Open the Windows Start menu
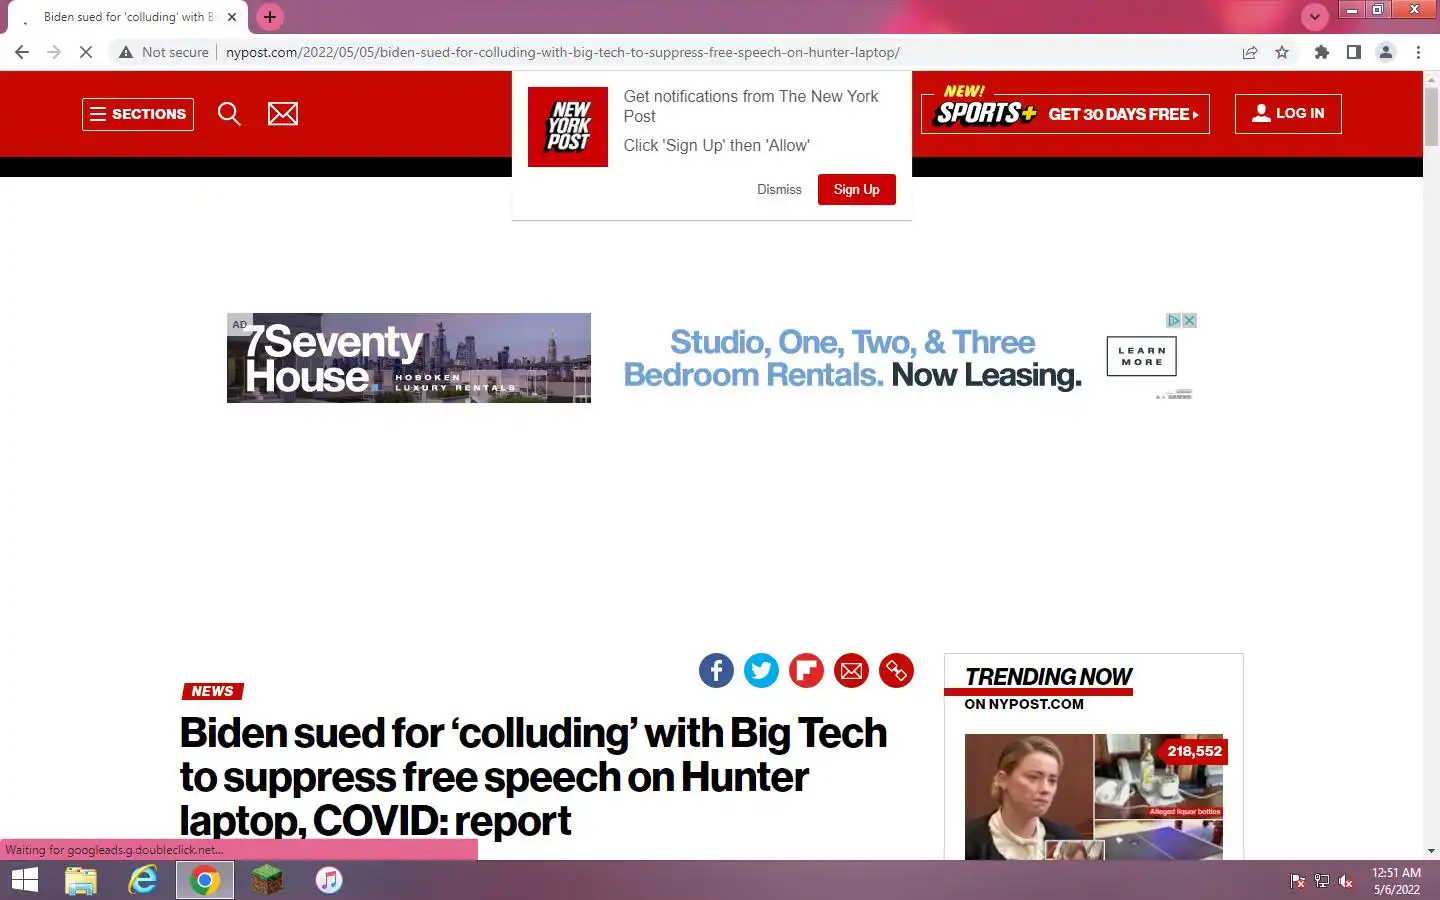Viewport: 1440px width, 900px height. coord(24,880)
